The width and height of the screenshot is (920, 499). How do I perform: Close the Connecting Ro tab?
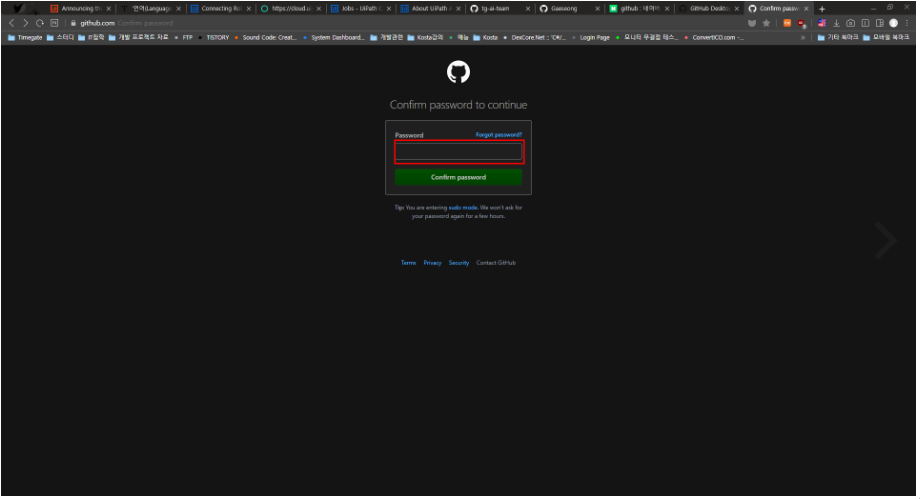[x=249, y=9]
